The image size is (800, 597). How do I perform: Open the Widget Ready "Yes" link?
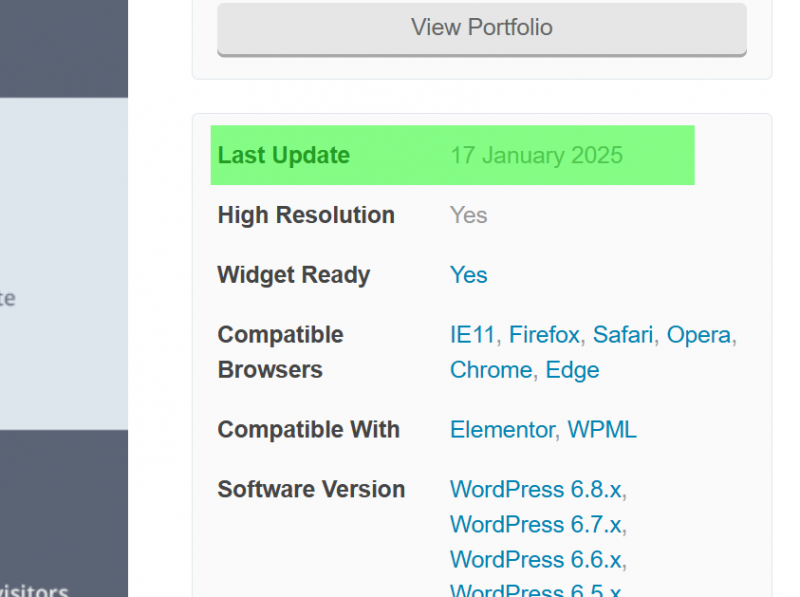pyautogui.click(x=468, y=275)
